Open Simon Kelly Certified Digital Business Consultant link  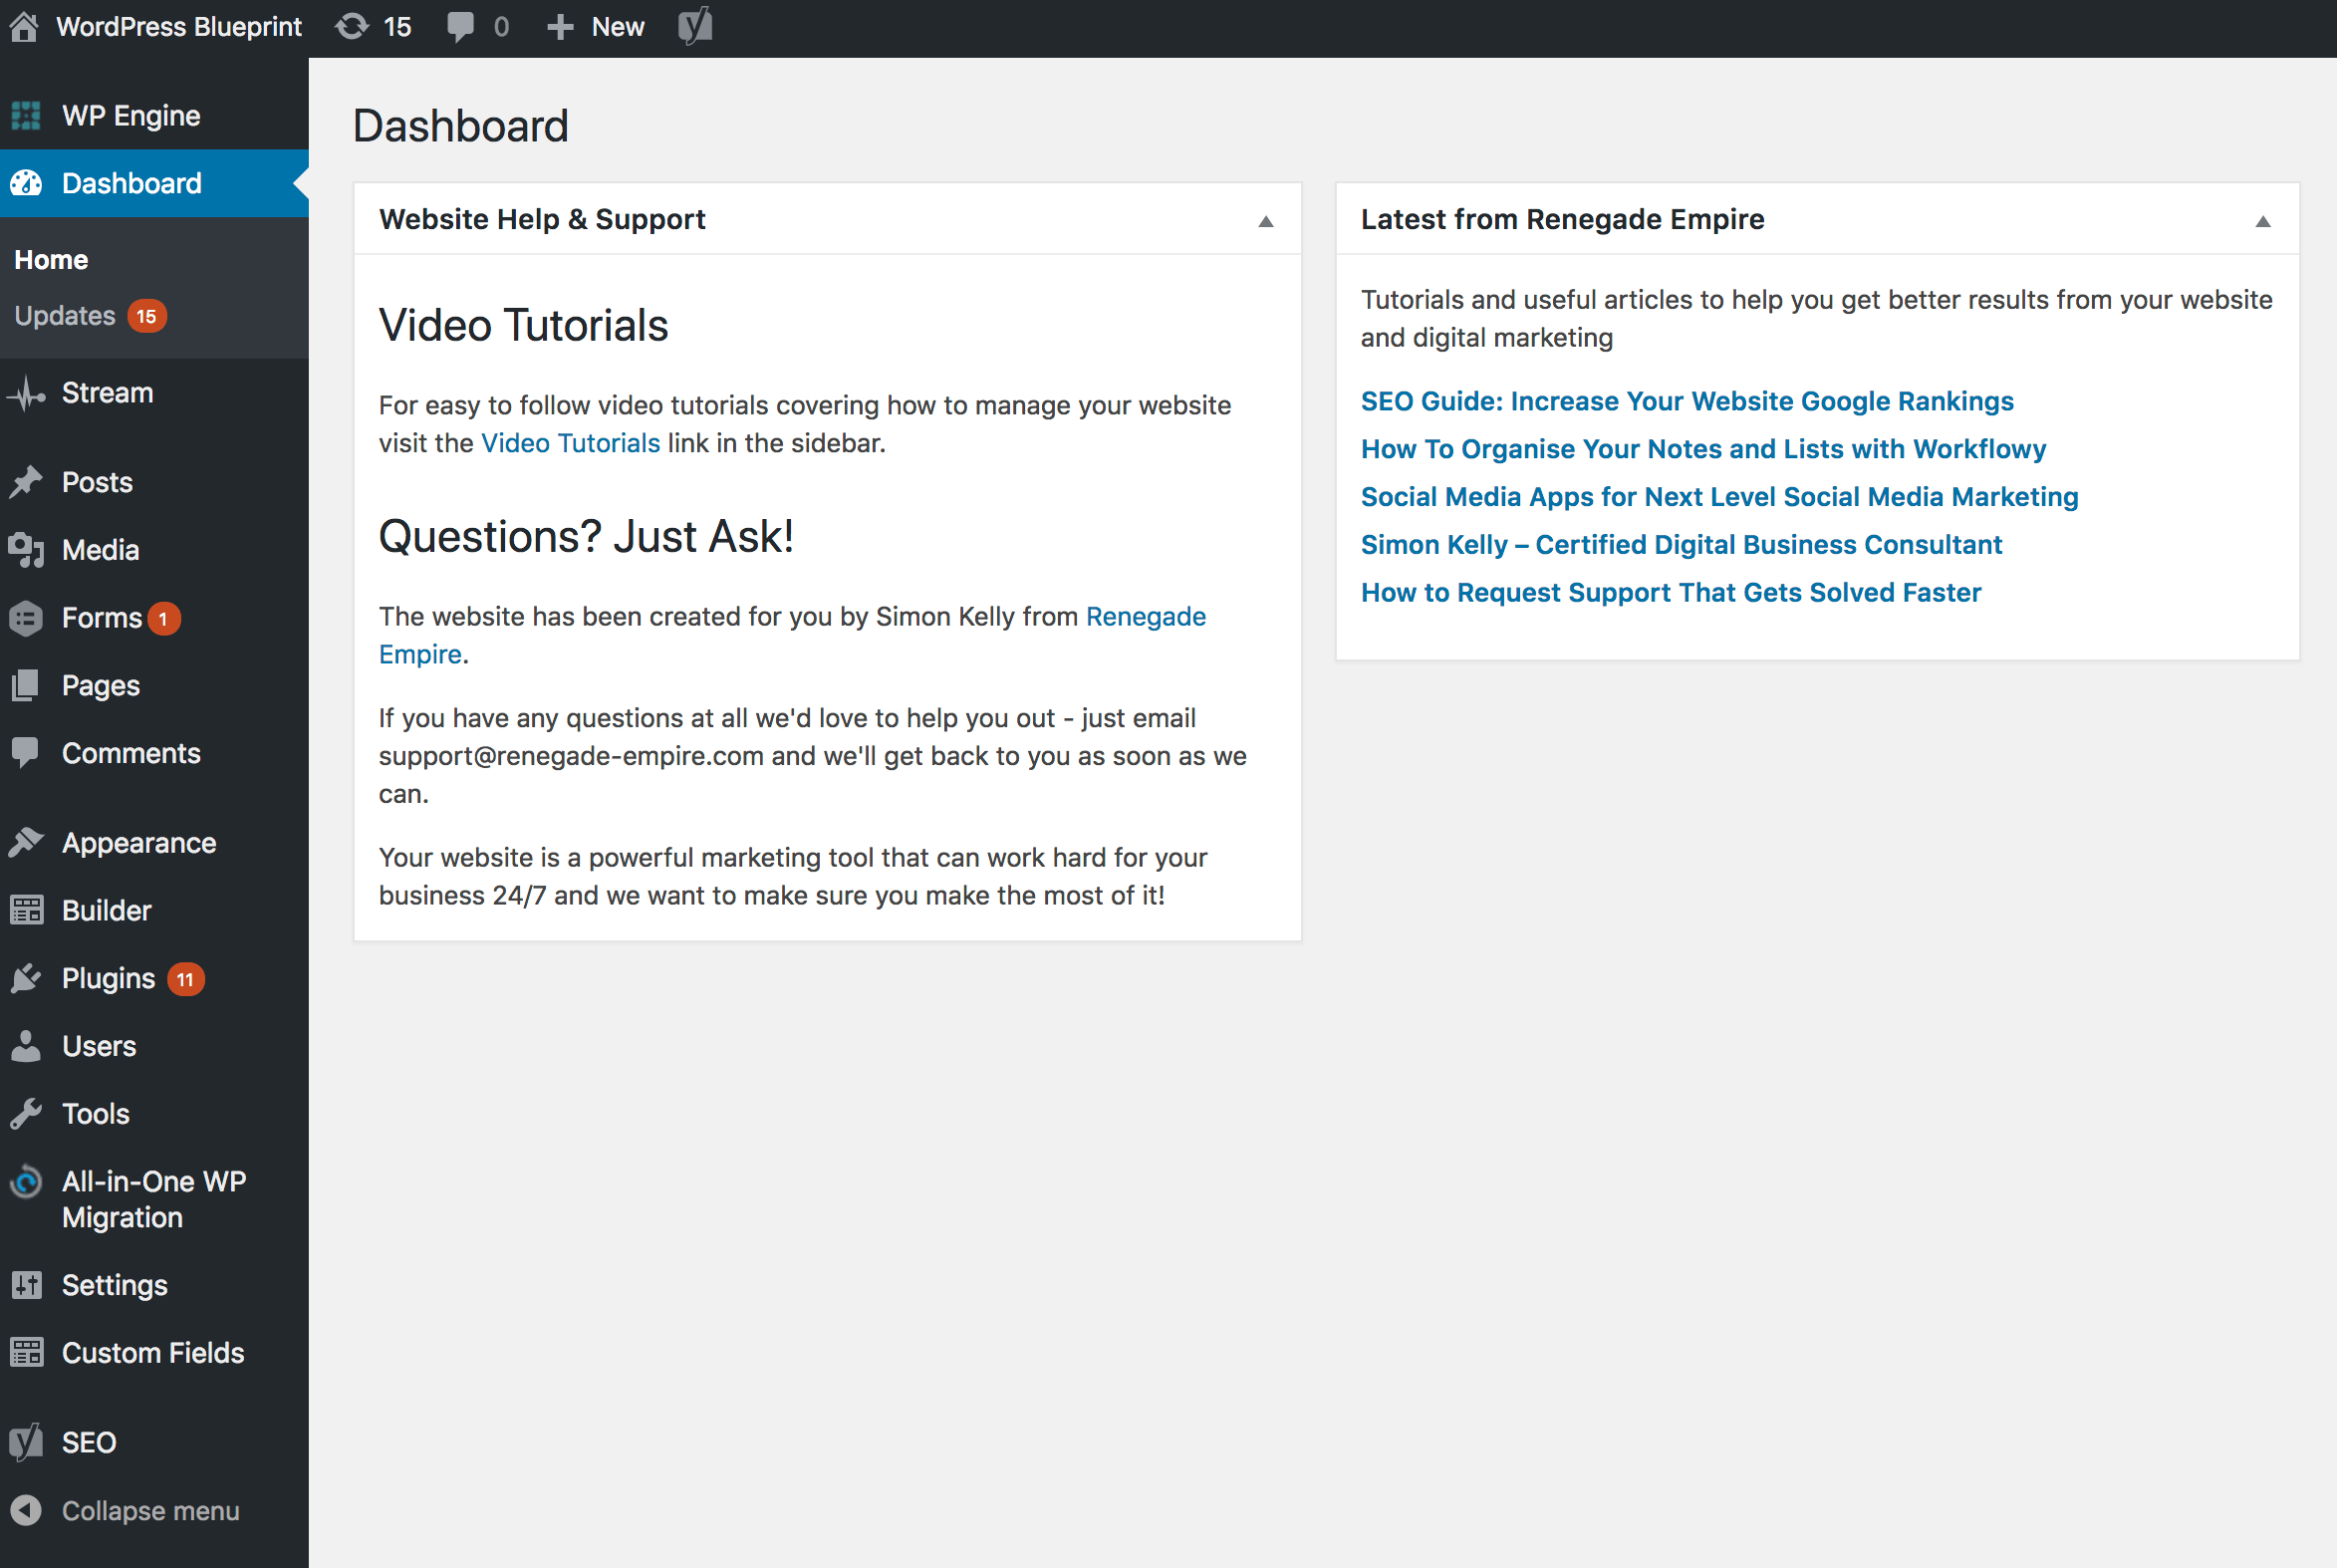pyautogui.click(x=1681, y=545)
